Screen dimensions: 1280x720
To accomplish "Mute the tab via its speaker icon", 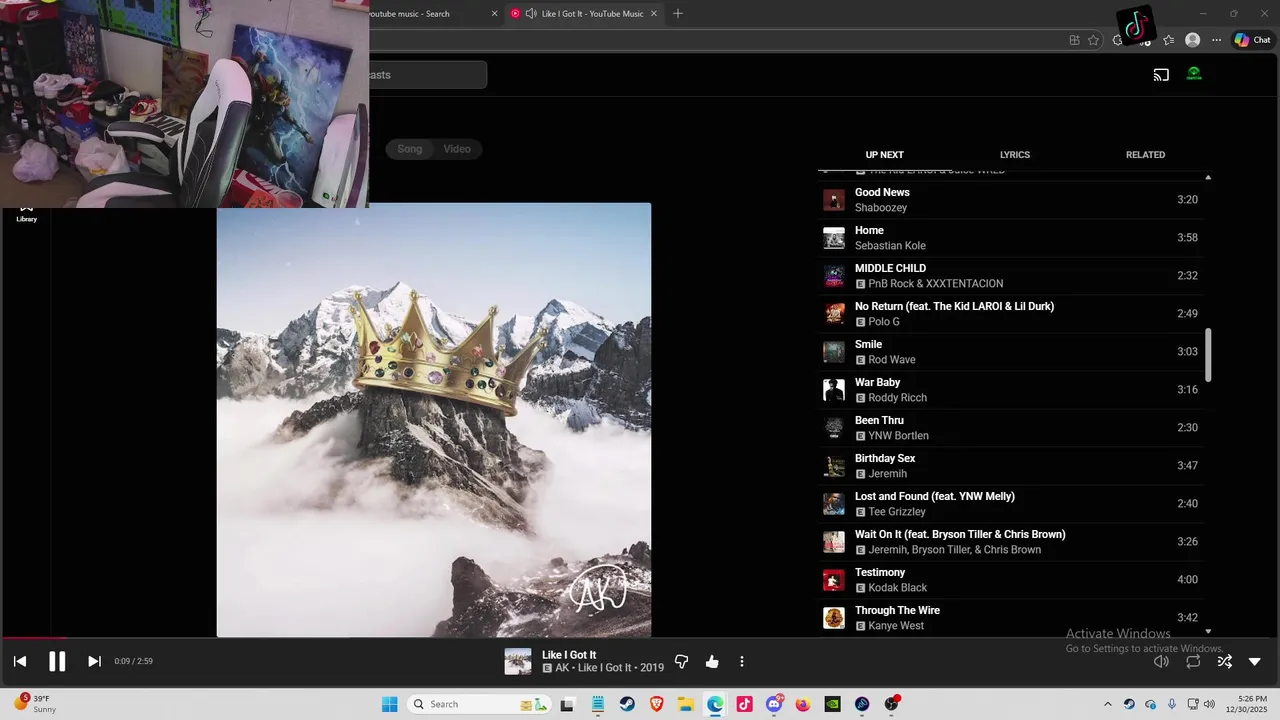I will 530,14.
